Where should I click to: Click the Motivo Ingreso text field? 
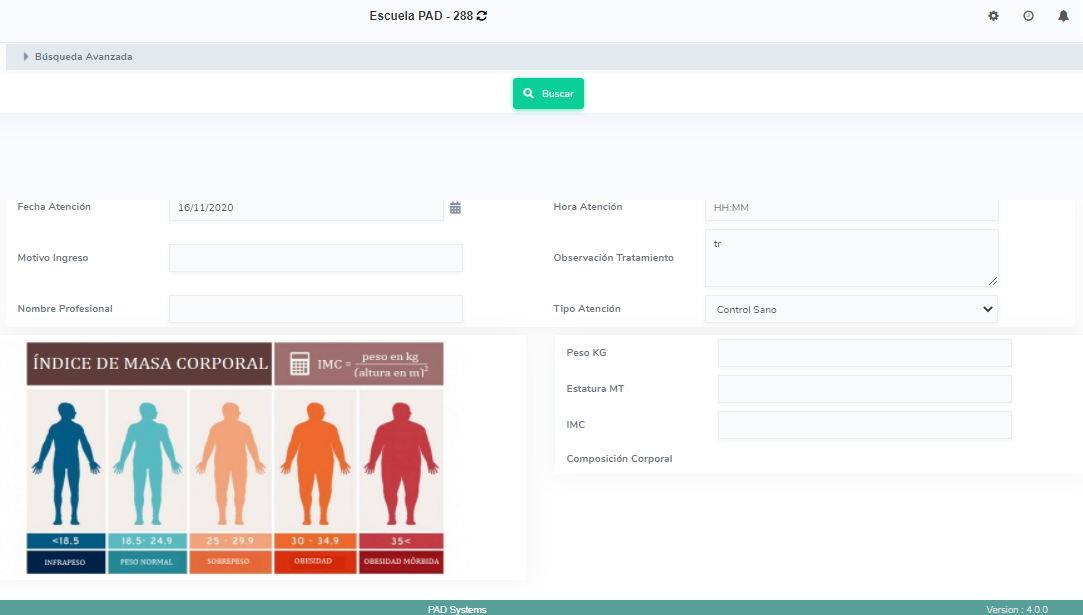[x=316, y=258]
